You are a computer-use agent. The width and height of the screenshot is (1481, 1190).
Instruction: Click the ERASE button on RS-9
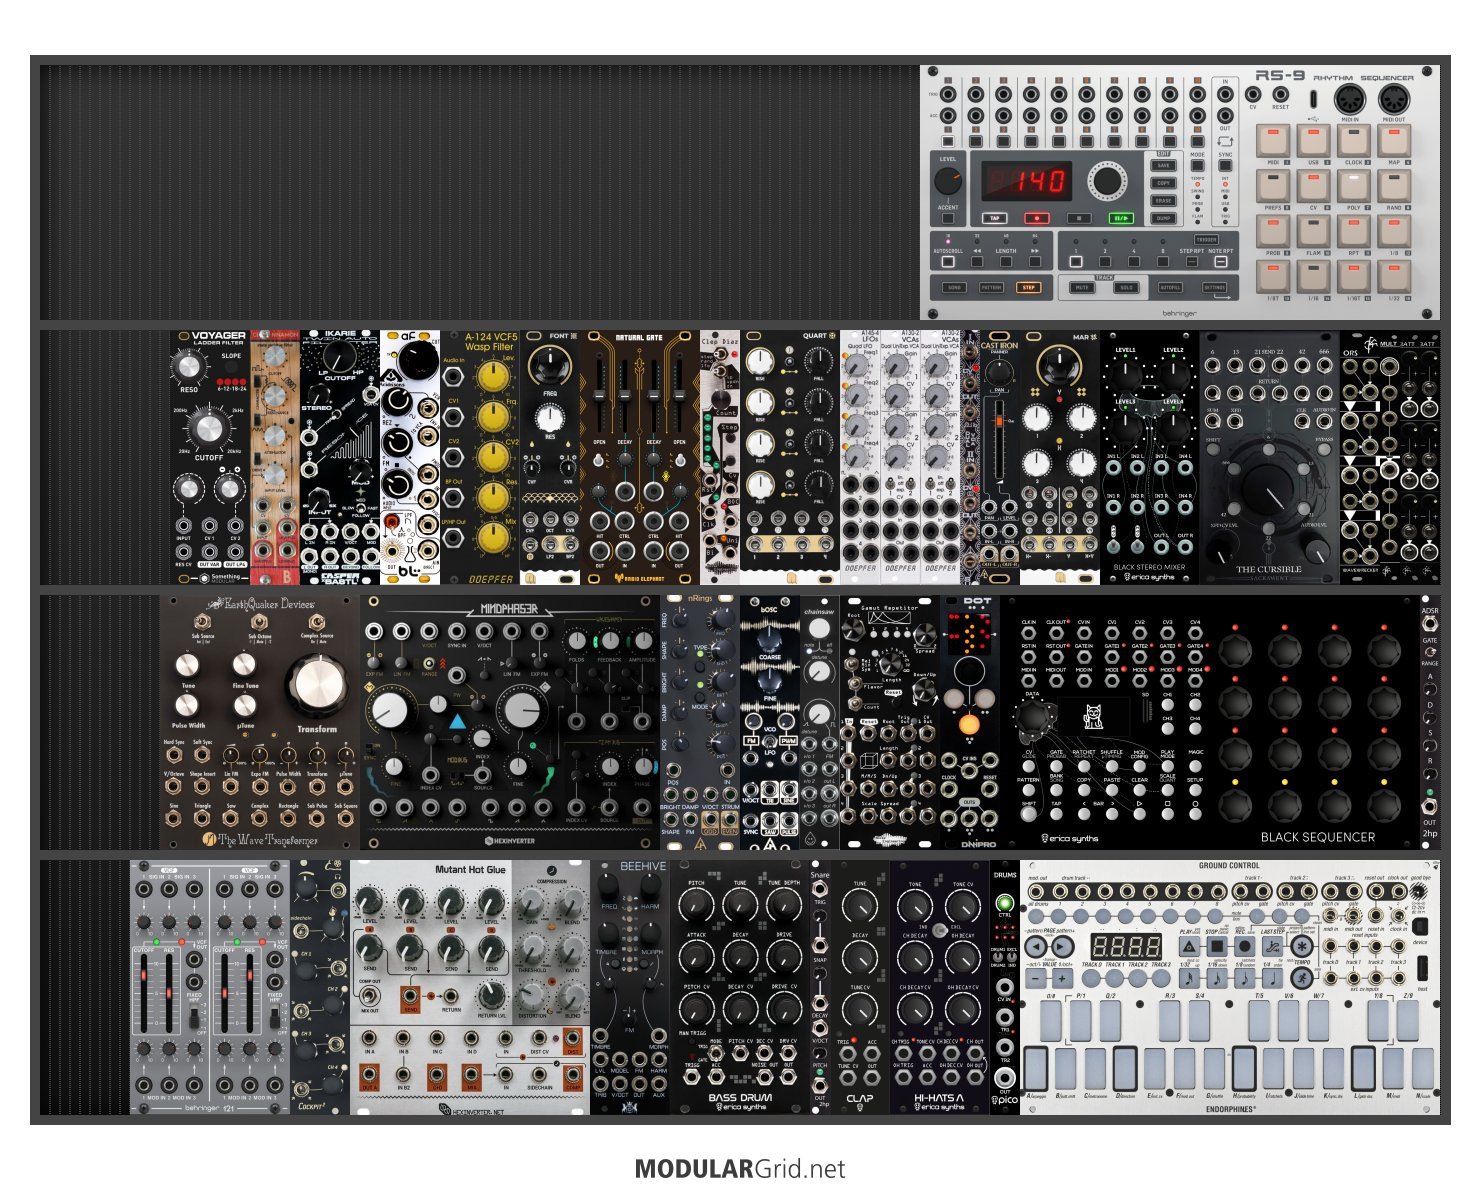click(x=1163, y=201)
